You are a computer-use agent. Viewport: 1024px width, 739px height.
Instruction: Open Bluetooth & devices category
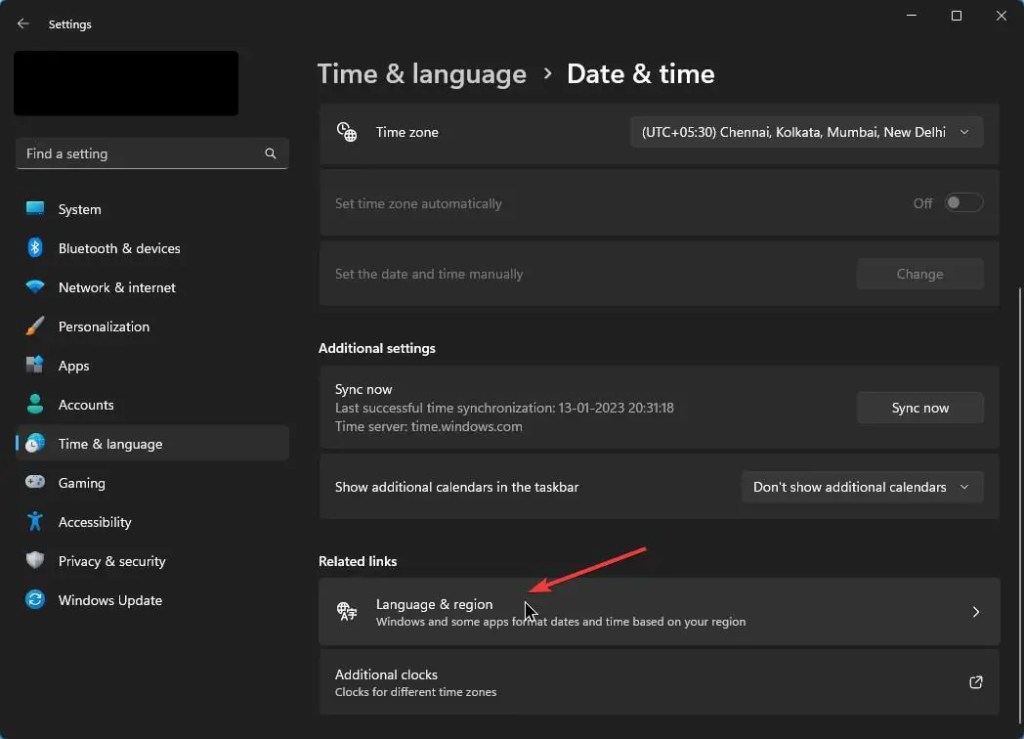tap(152, 248)
